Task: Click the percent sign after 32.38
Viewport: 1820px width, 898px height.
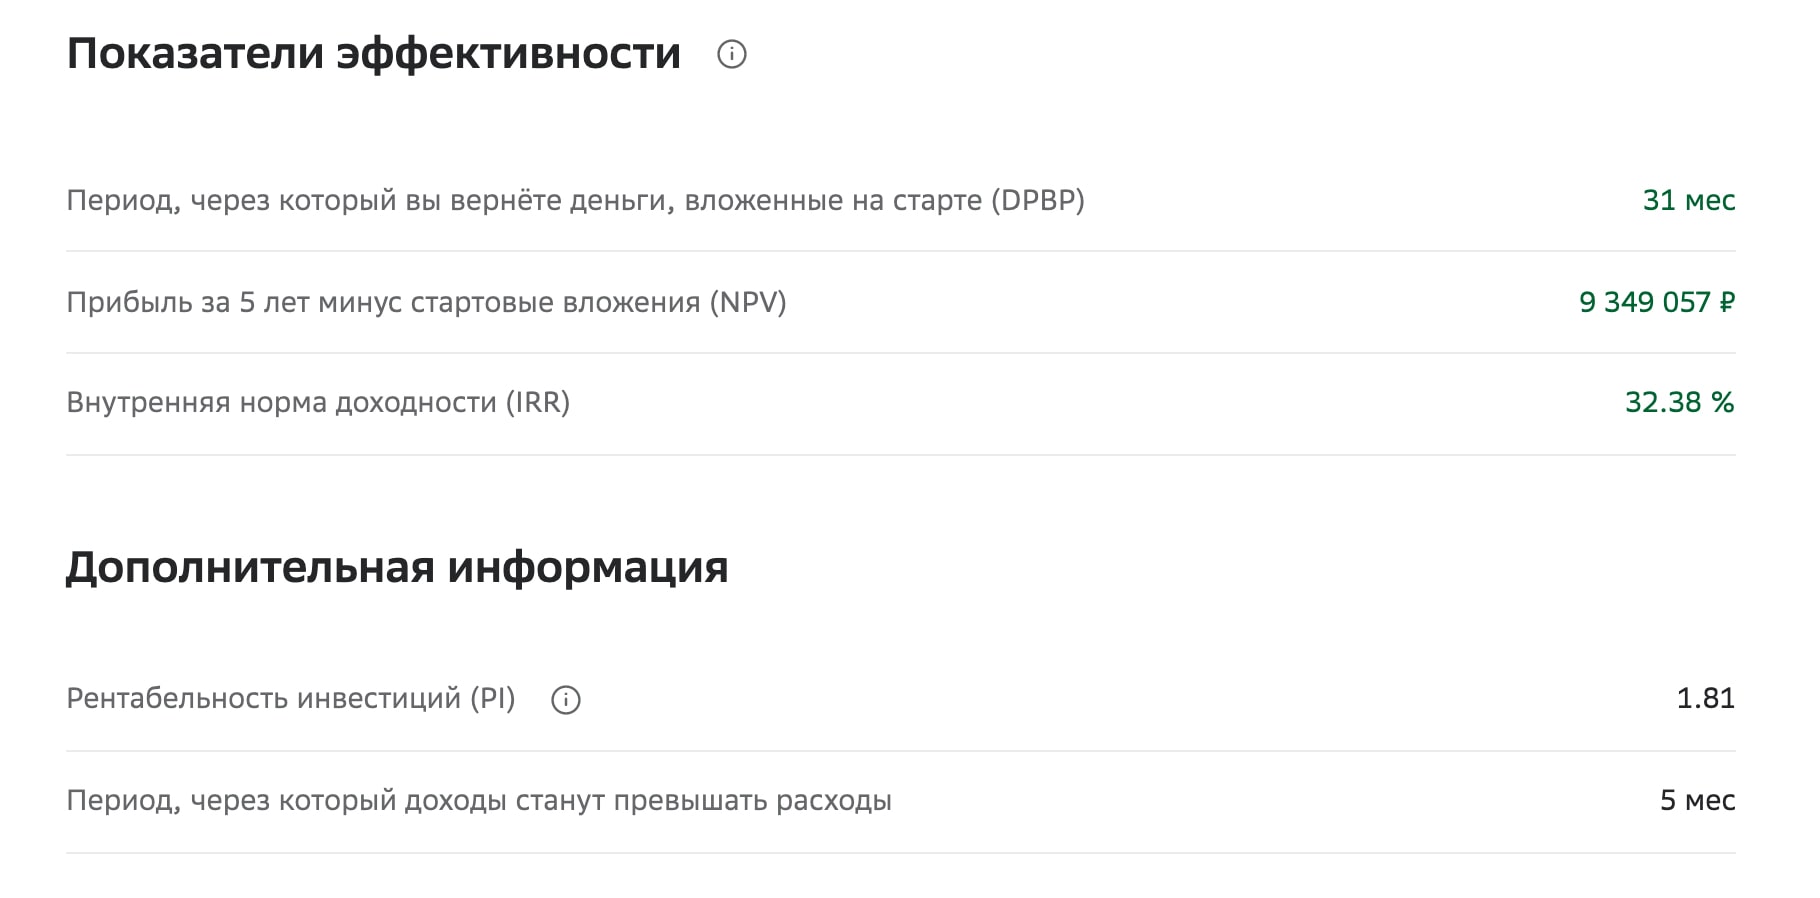Action: pyautogui.click(x=1723, y=402)
